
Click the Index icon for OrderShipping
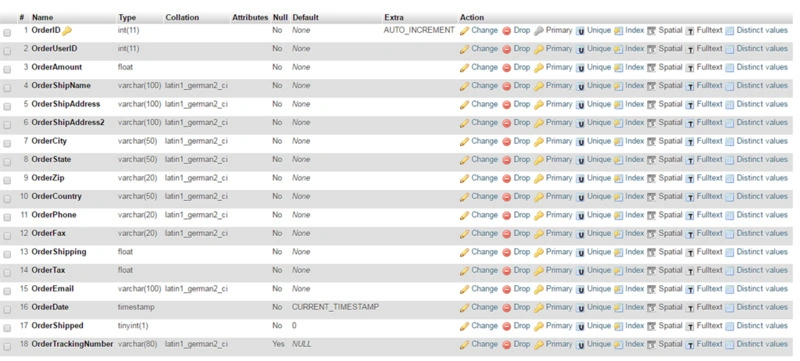(x=618, y=252)
